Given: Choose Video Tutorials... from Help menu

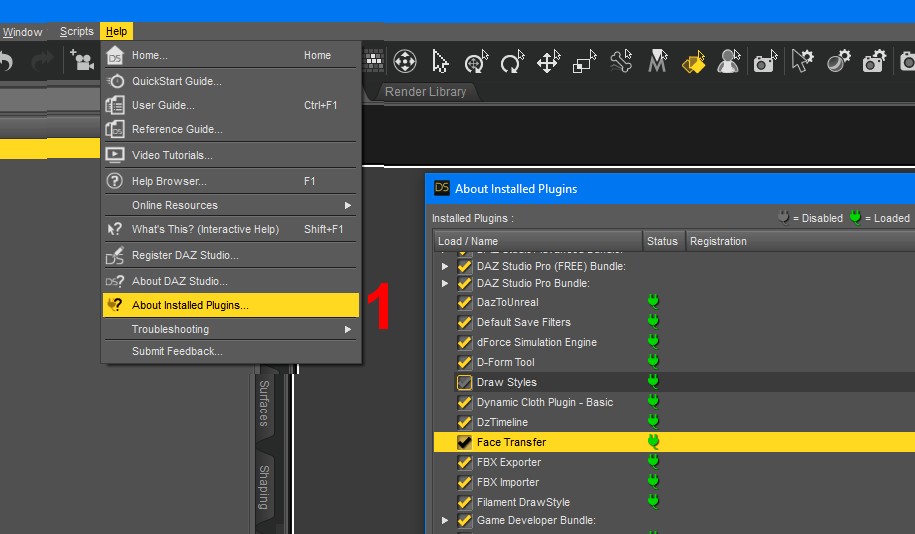Looking at the screenshot, I should 231,155.
